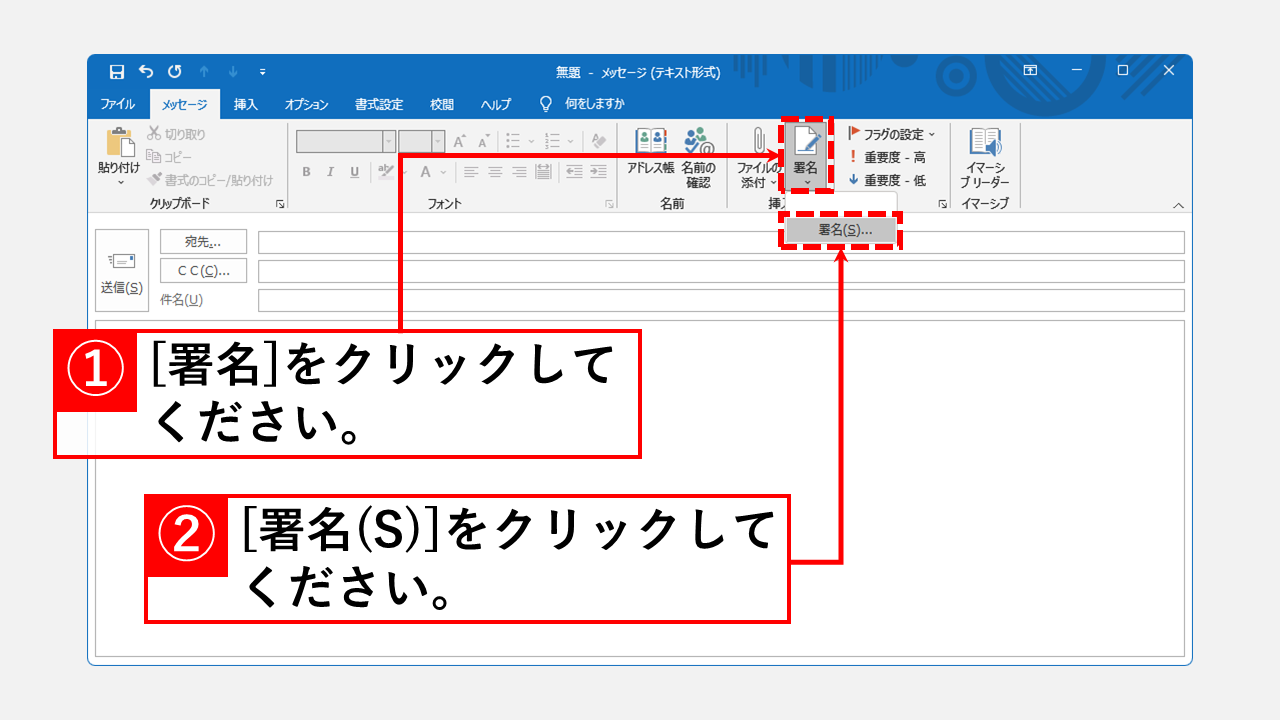Open the フラグの設定 dropdown

click(891, 134)
